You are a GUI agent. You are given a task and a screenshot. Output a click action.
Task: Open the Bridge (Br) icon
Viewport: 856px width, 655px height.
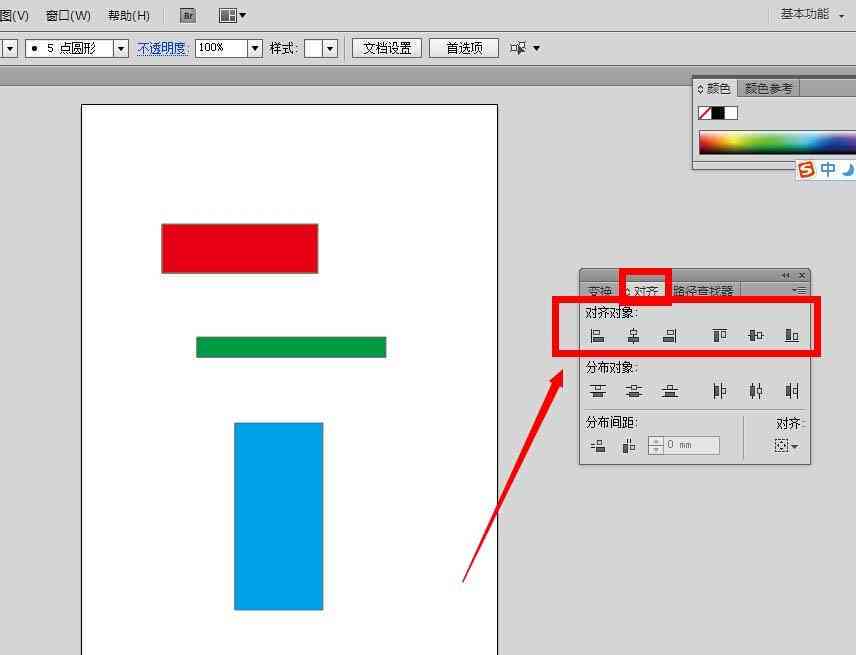coord(188,15)
